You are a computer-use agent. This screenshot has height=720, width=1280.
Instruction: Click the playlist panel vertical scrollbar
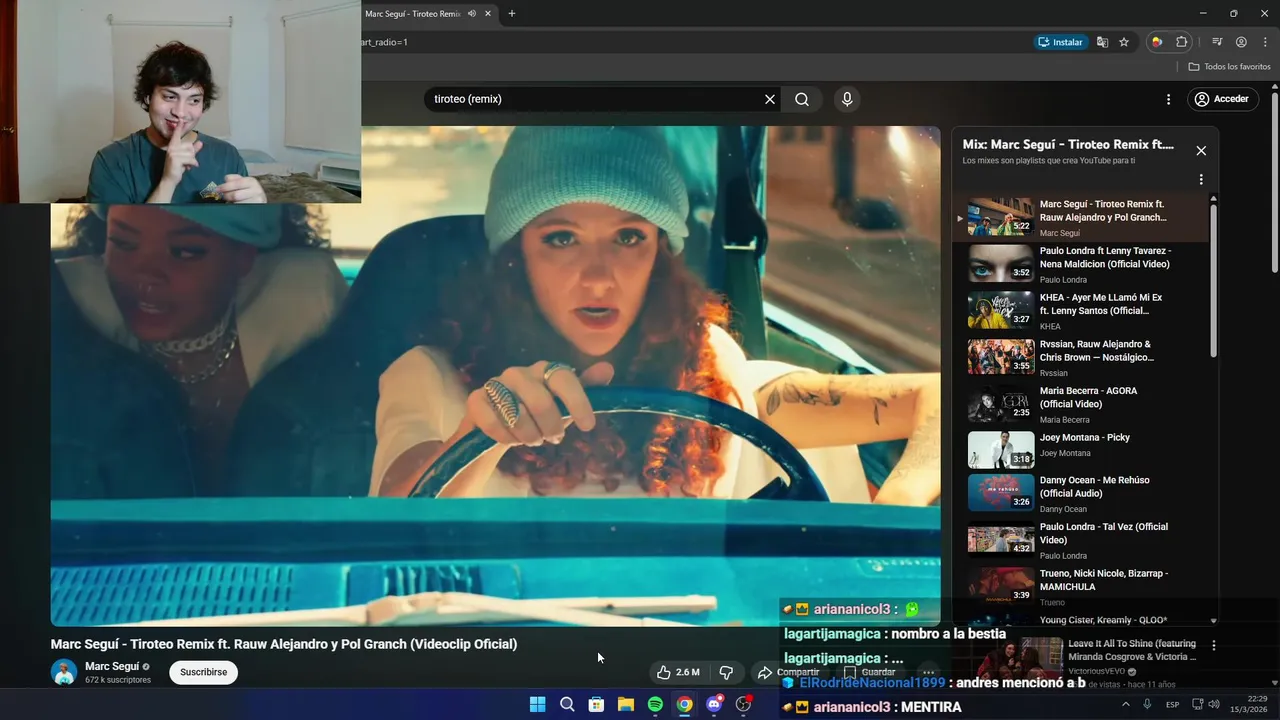tap(1214, 280)
